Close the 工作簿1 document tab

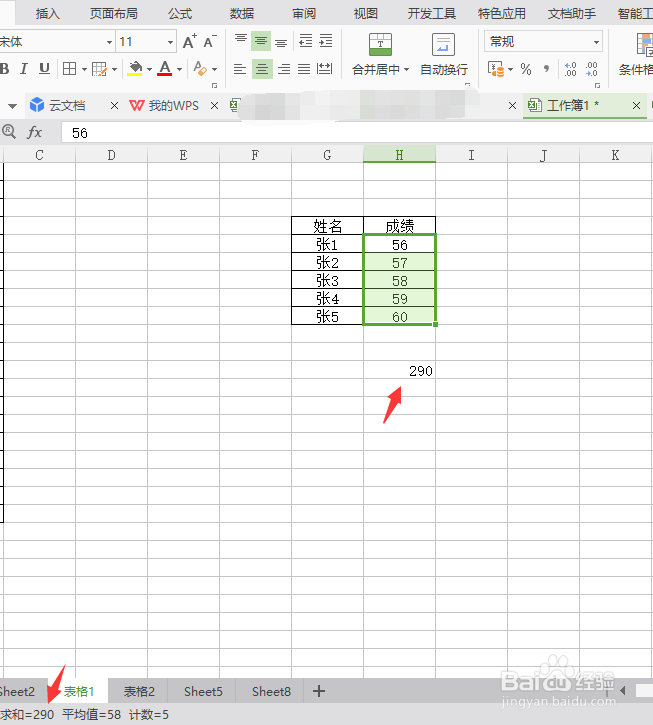coord(636,105)
